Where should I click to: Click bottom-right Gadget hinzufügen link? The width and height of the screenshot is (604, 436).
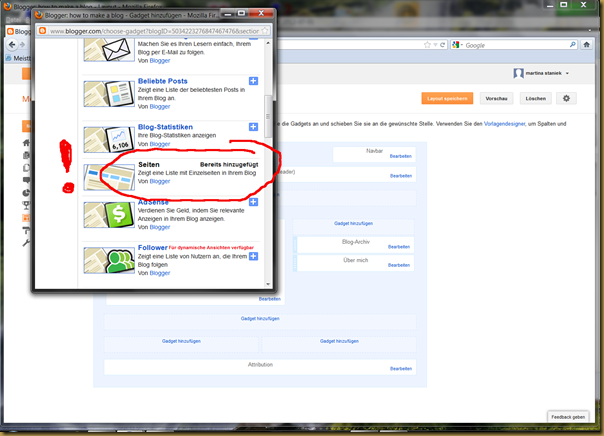tap(339, 341)
